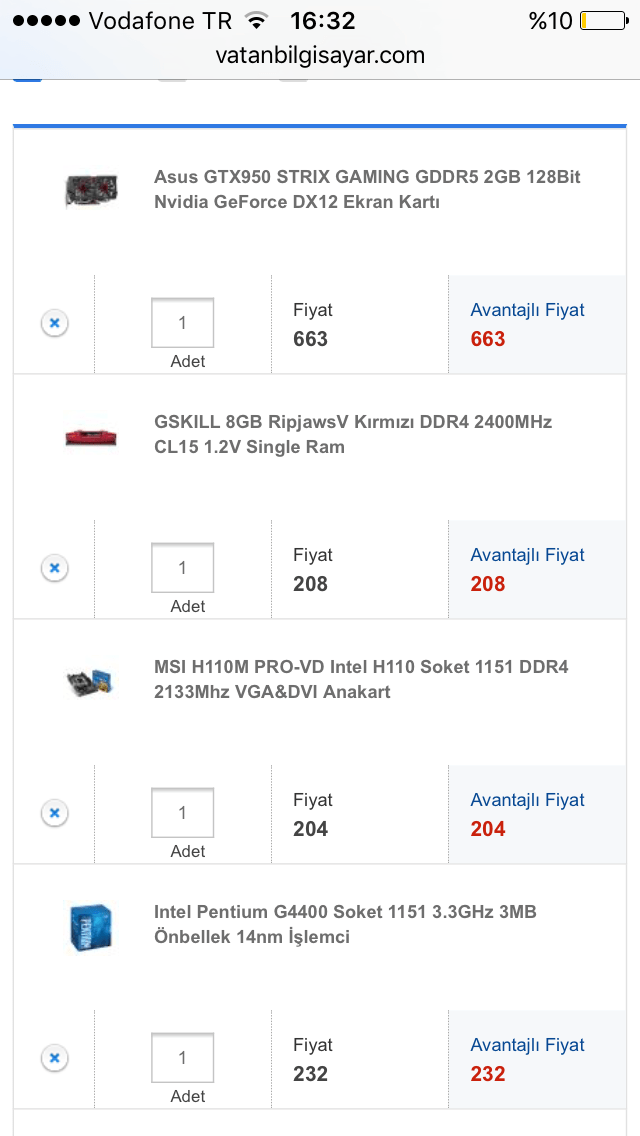Edit quantity field for Intel Pentium G4400
Viewport: 640px width, 1136px height.
[182, 1058]
